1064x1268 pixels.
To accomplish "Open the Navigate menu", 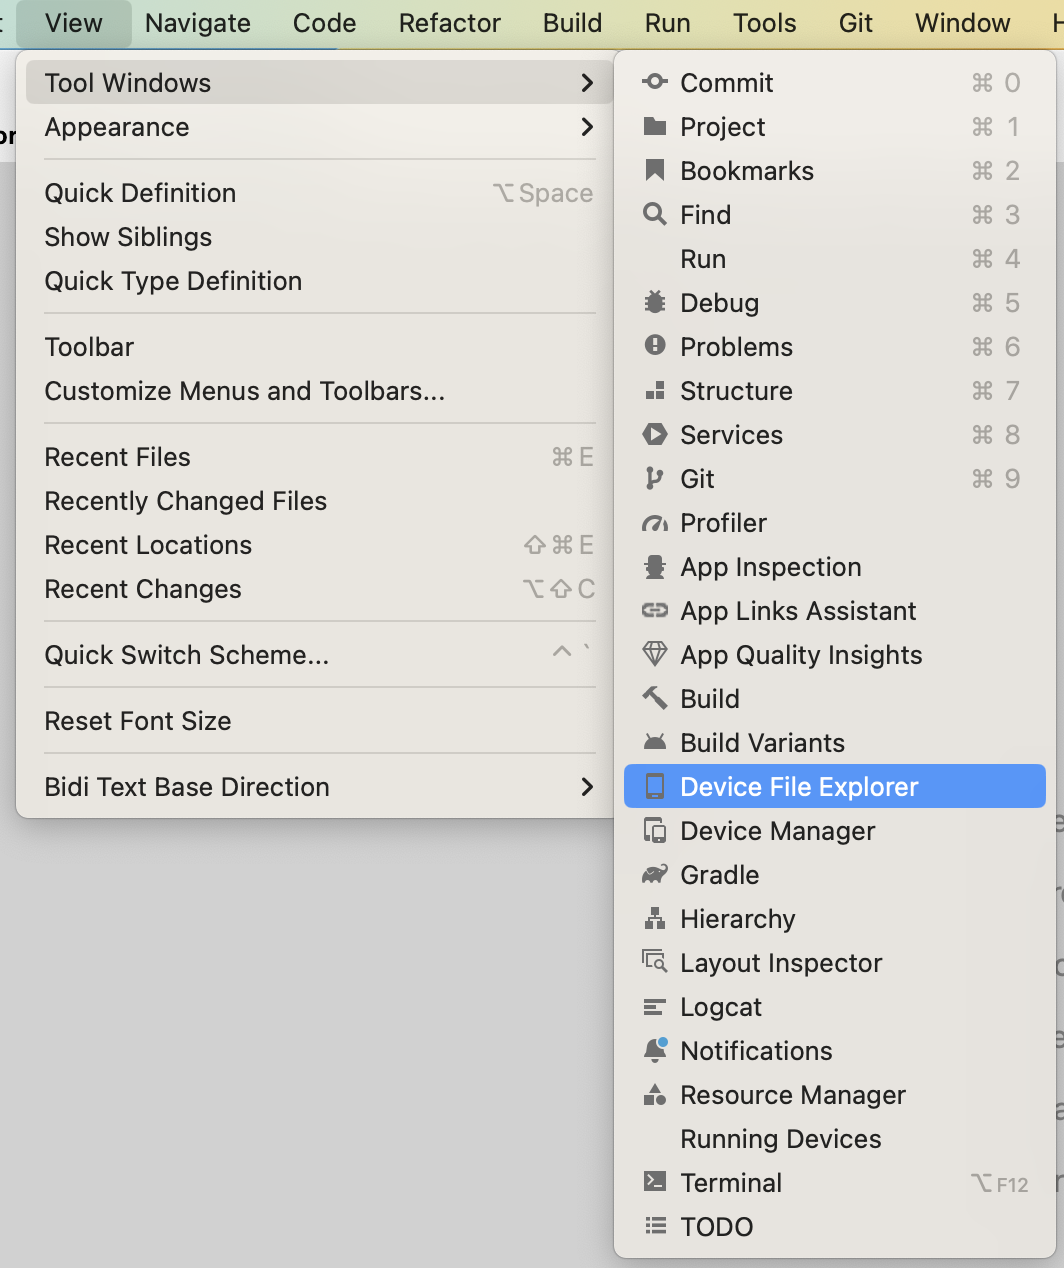I will [196, 22].
